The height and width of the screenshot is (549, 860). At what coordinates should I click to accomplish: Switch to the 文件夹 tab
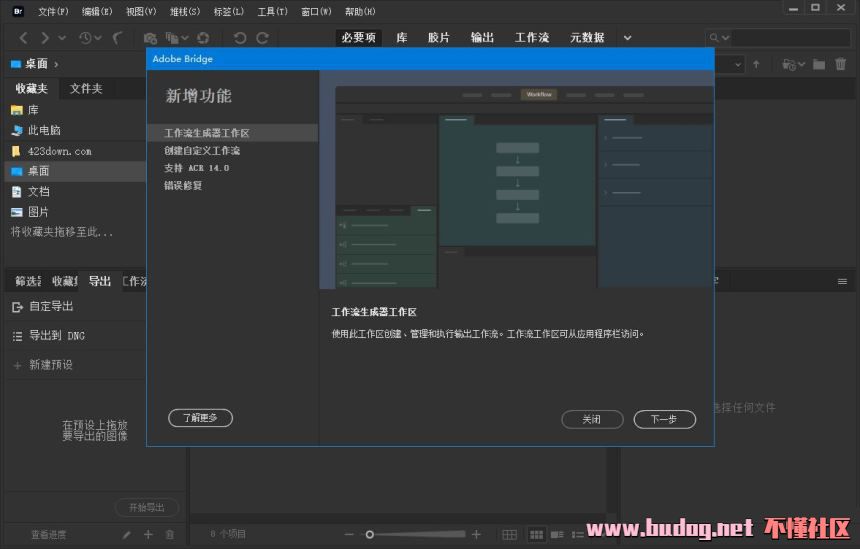pos(86,88)
